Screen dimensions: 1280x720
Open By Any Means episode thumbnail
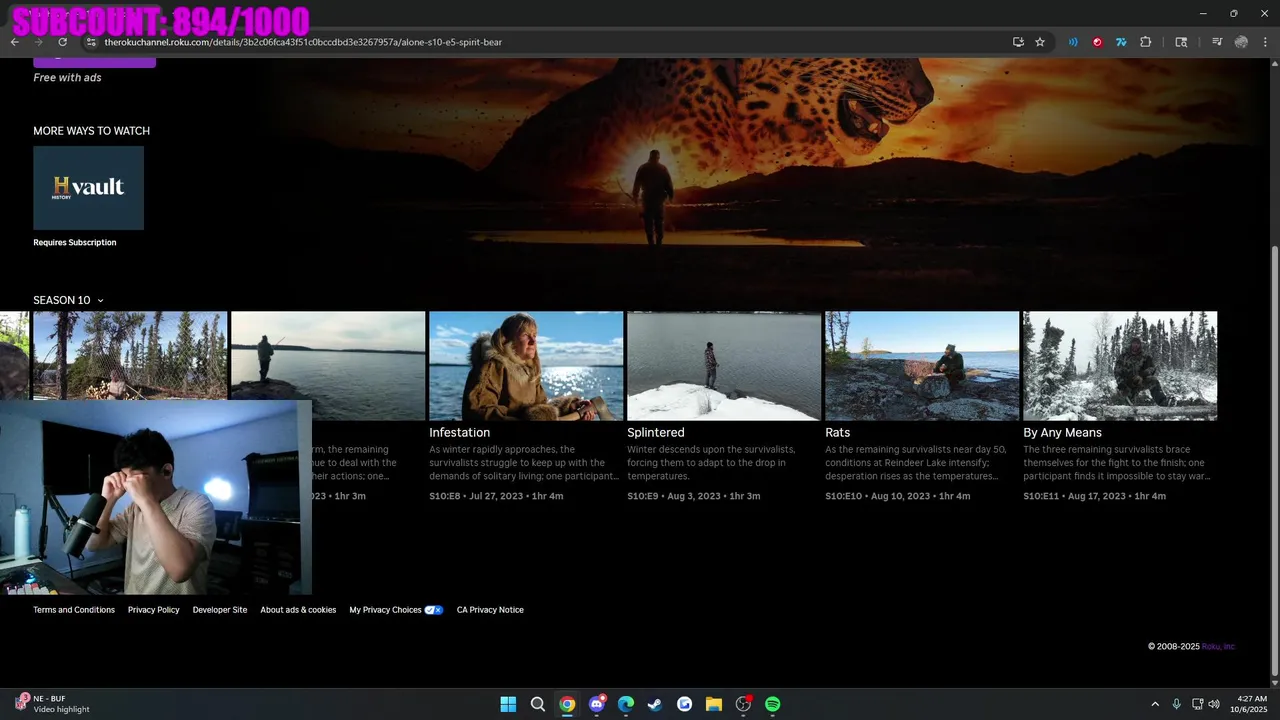coord(1120,366)
